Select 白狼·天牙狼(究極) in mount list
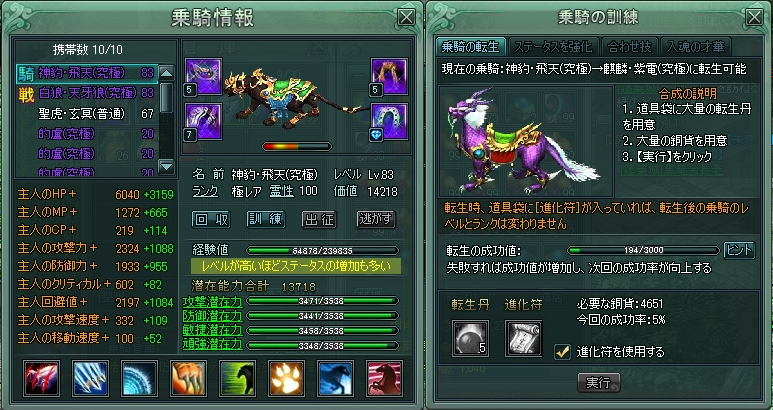This screenshot has height=410, width=773. point(87,93)
